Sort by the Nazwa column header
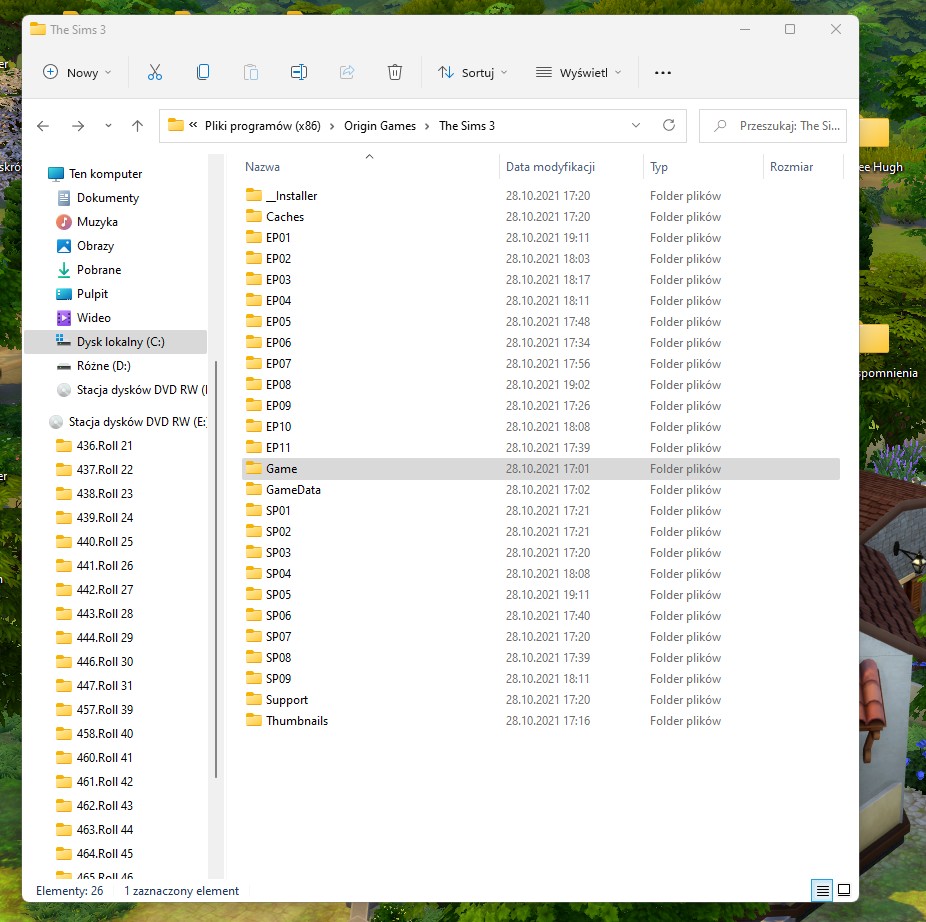This screenshot has height=922, width=926. point(262,167)
